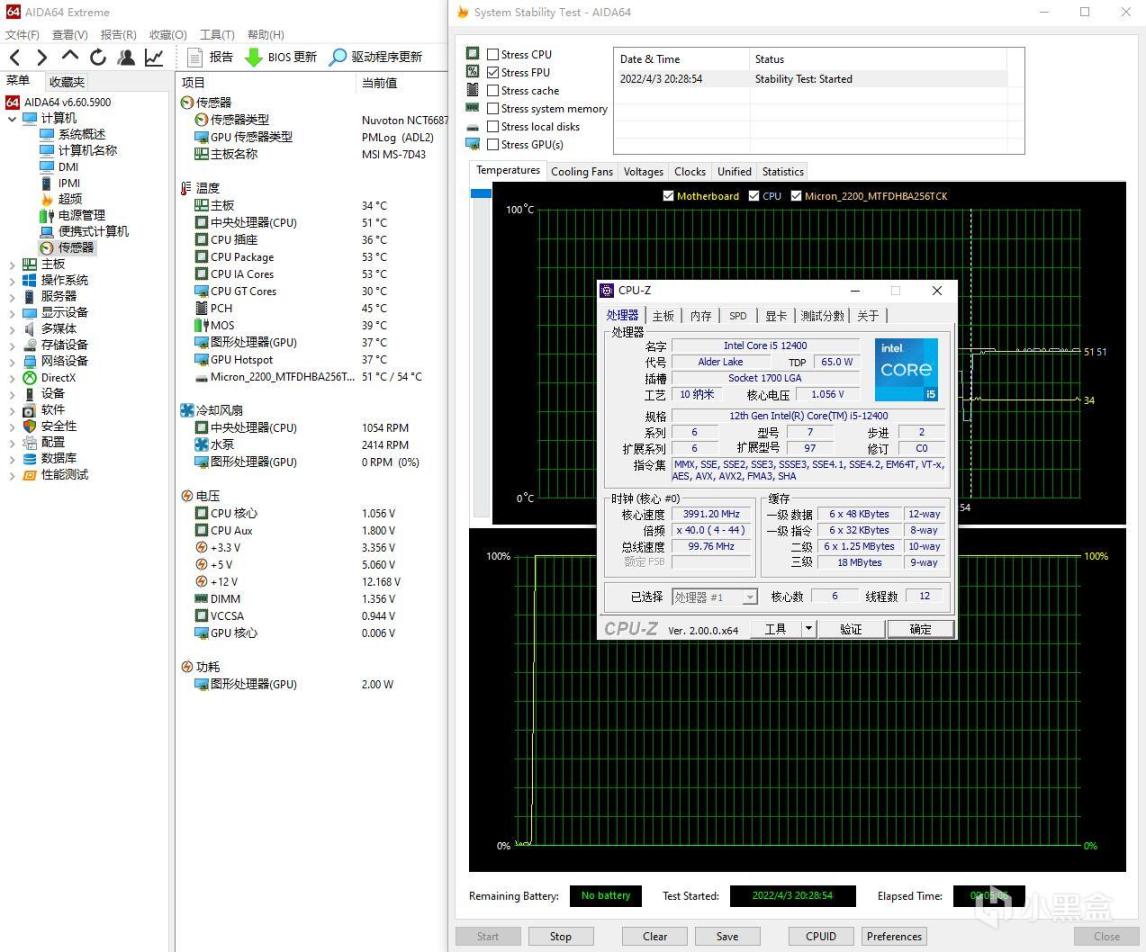Viewport: 1146px width, 952px height.
Task: Open the DirectX tree node
Action: click(57, 378)
